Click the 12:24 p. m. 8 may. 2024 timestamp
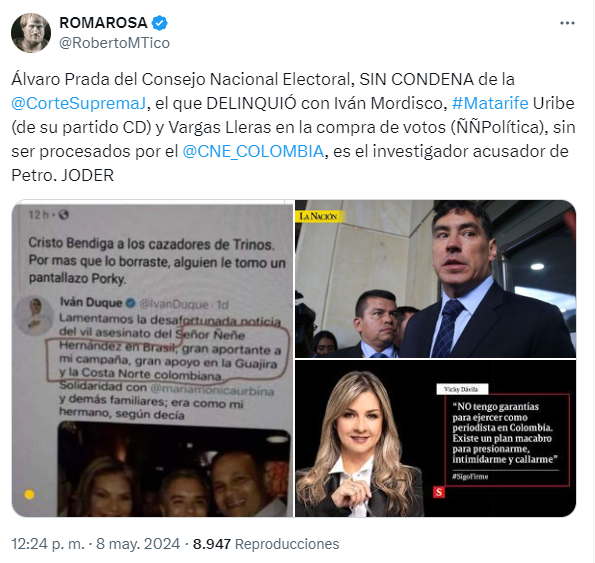Screen dimensions: 595x563 click(96, 544)
